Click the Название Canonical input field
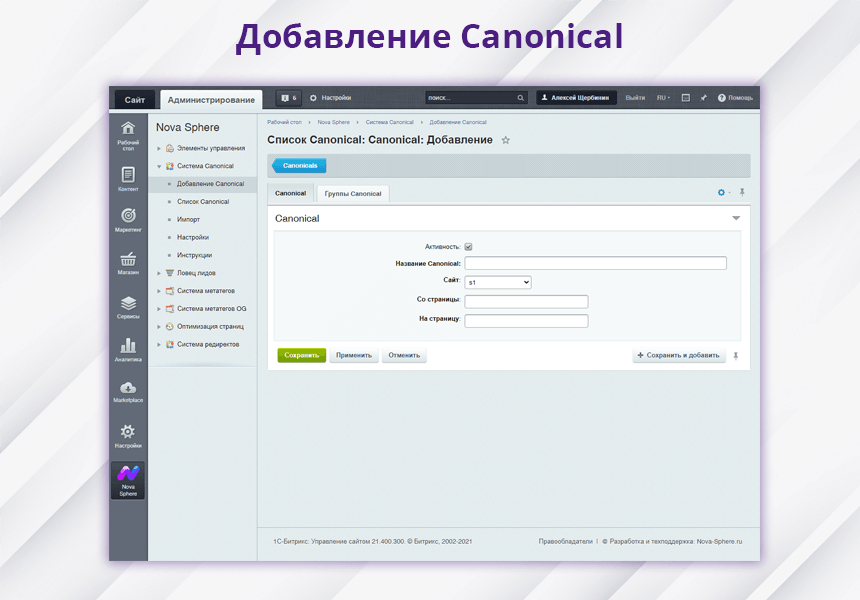 (x=595, y=264)
